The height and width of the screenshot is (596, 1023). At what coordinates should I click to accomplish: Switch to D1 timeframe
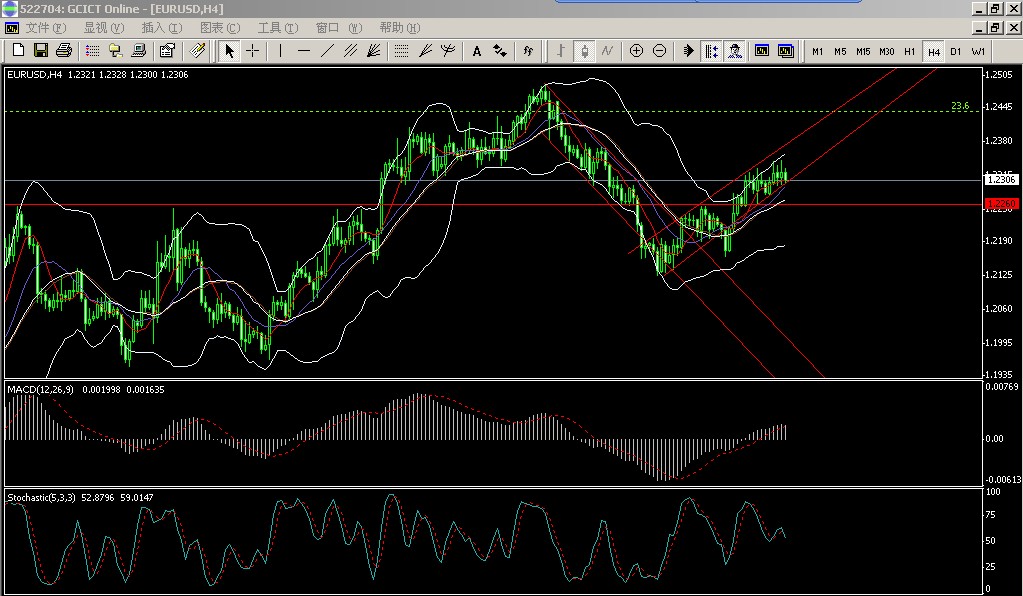click(956, 52)
